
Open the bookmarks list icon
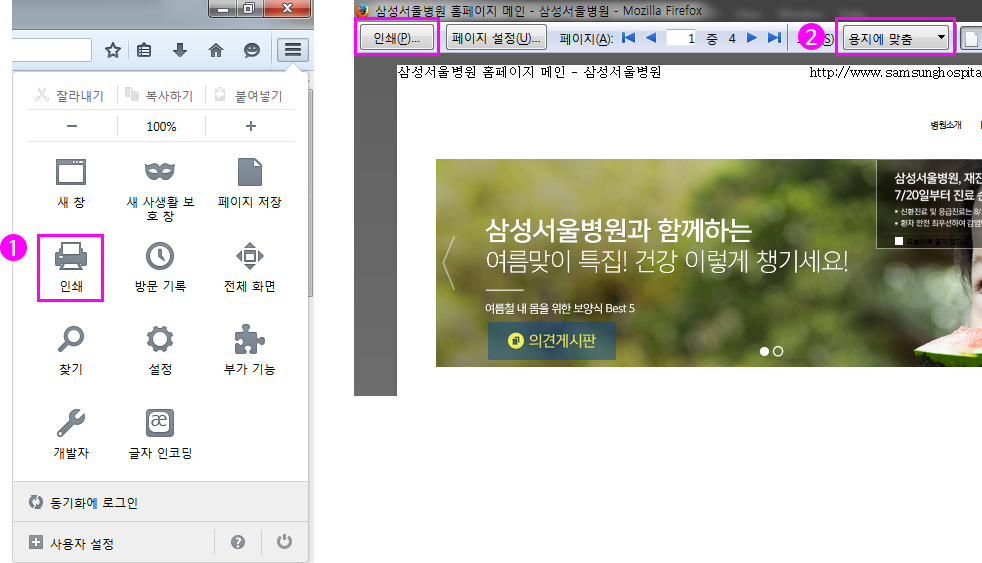pos(144,50)
